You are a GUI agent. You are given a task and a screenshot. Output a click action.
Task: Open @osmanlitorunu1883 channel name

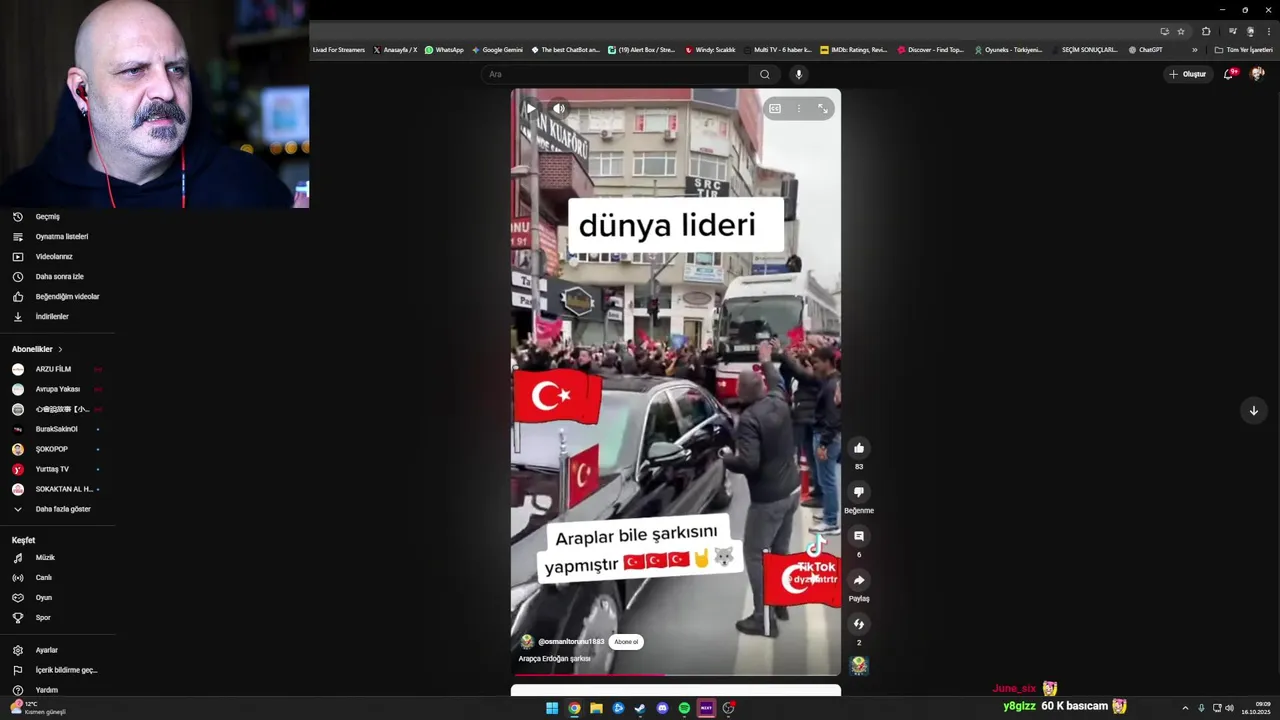571,642
